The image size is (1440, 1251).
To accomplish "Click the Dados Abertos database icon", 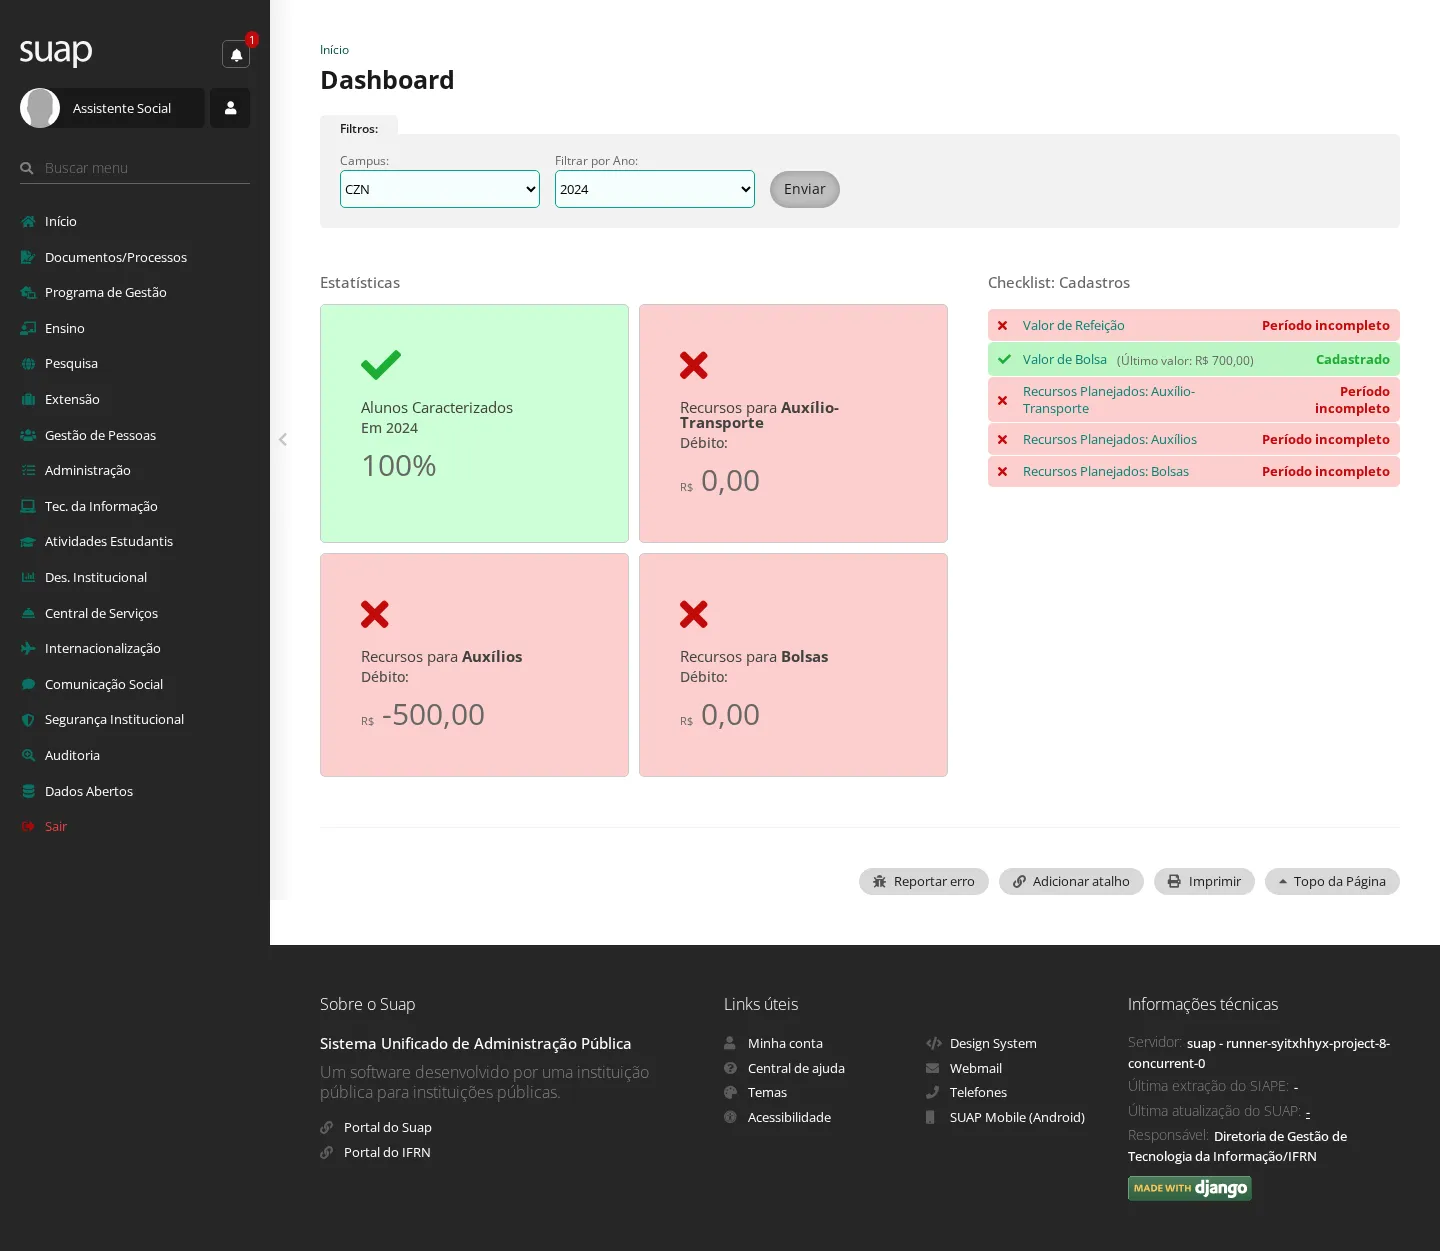I will click(28, 791).
